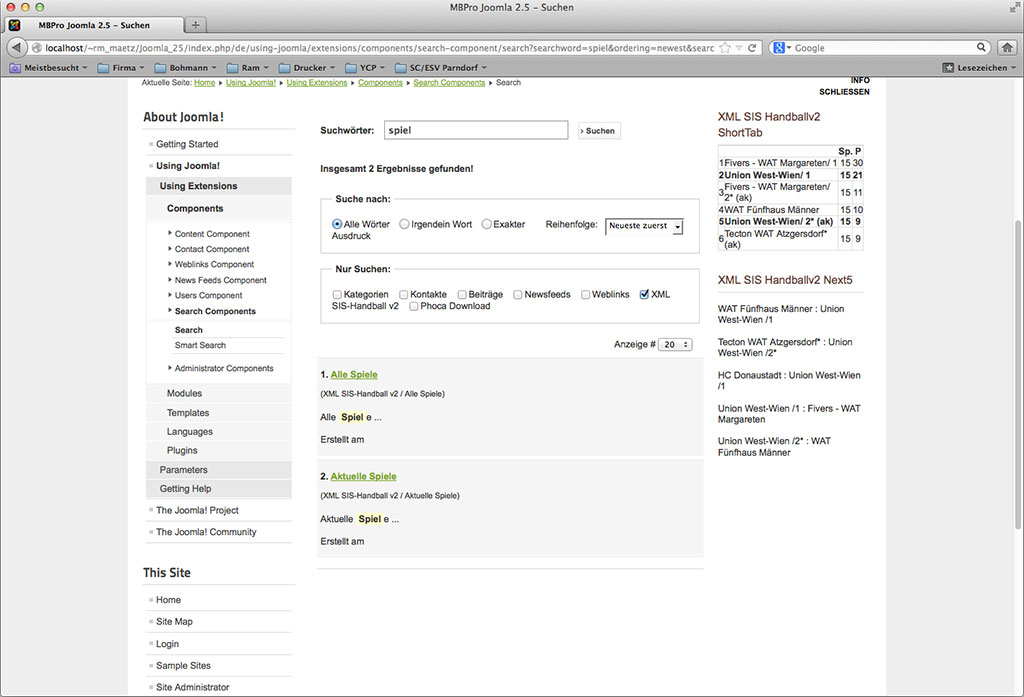This screenshot has height=697, width=1024.
Task: Open Login in This Site menu
Action: (167, 643)
